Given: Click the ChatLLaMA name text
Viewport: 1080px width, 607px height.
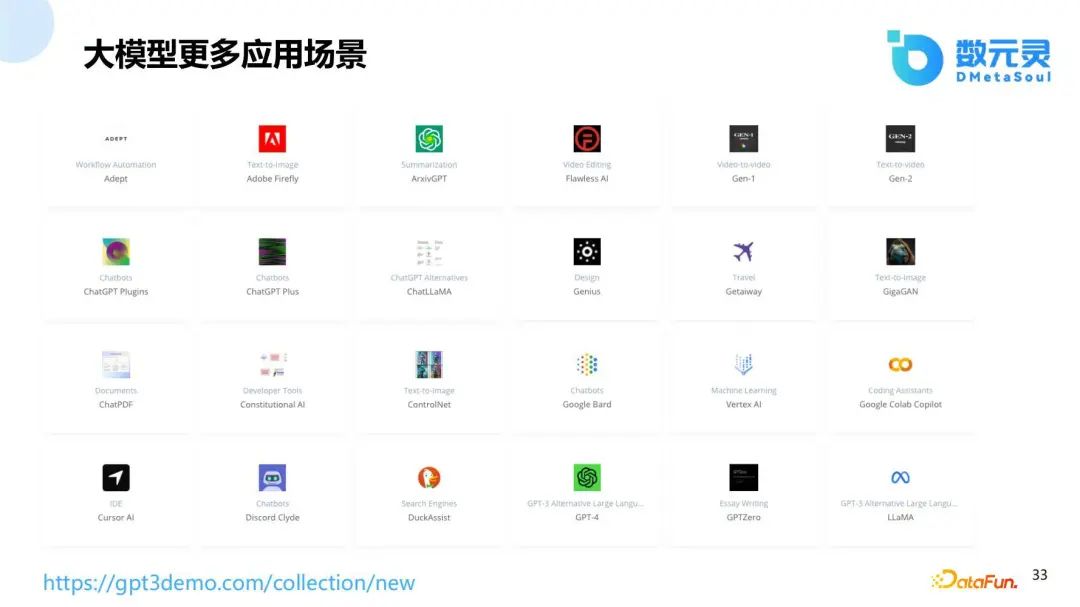Looking at the screenshot, I should pos(429,291).
